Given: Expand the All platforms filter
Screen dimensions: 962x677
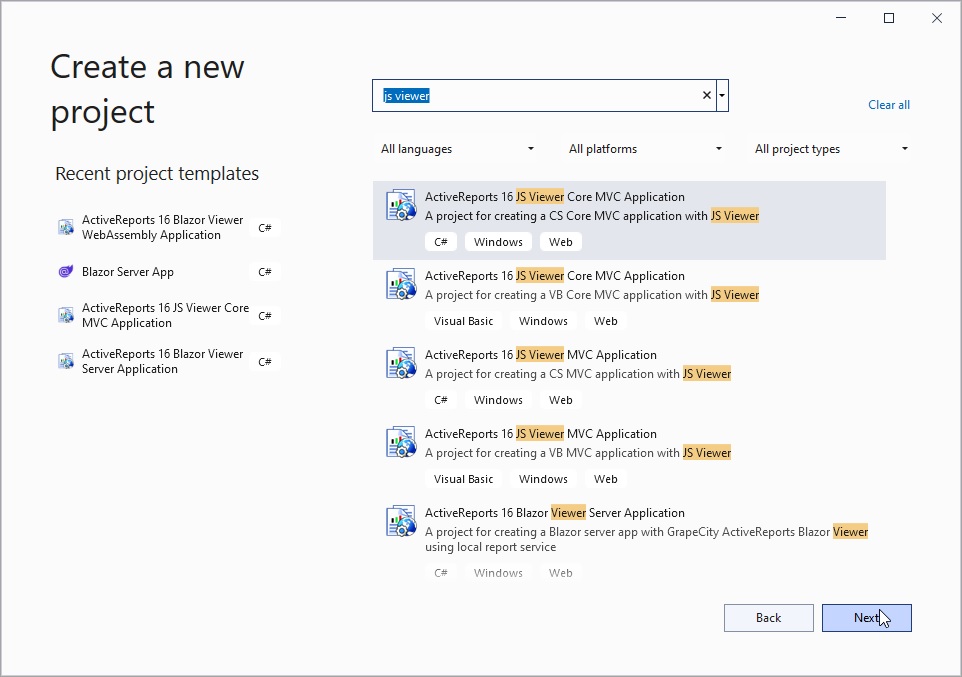Looking at the screenshot, I should pos(645,149).
